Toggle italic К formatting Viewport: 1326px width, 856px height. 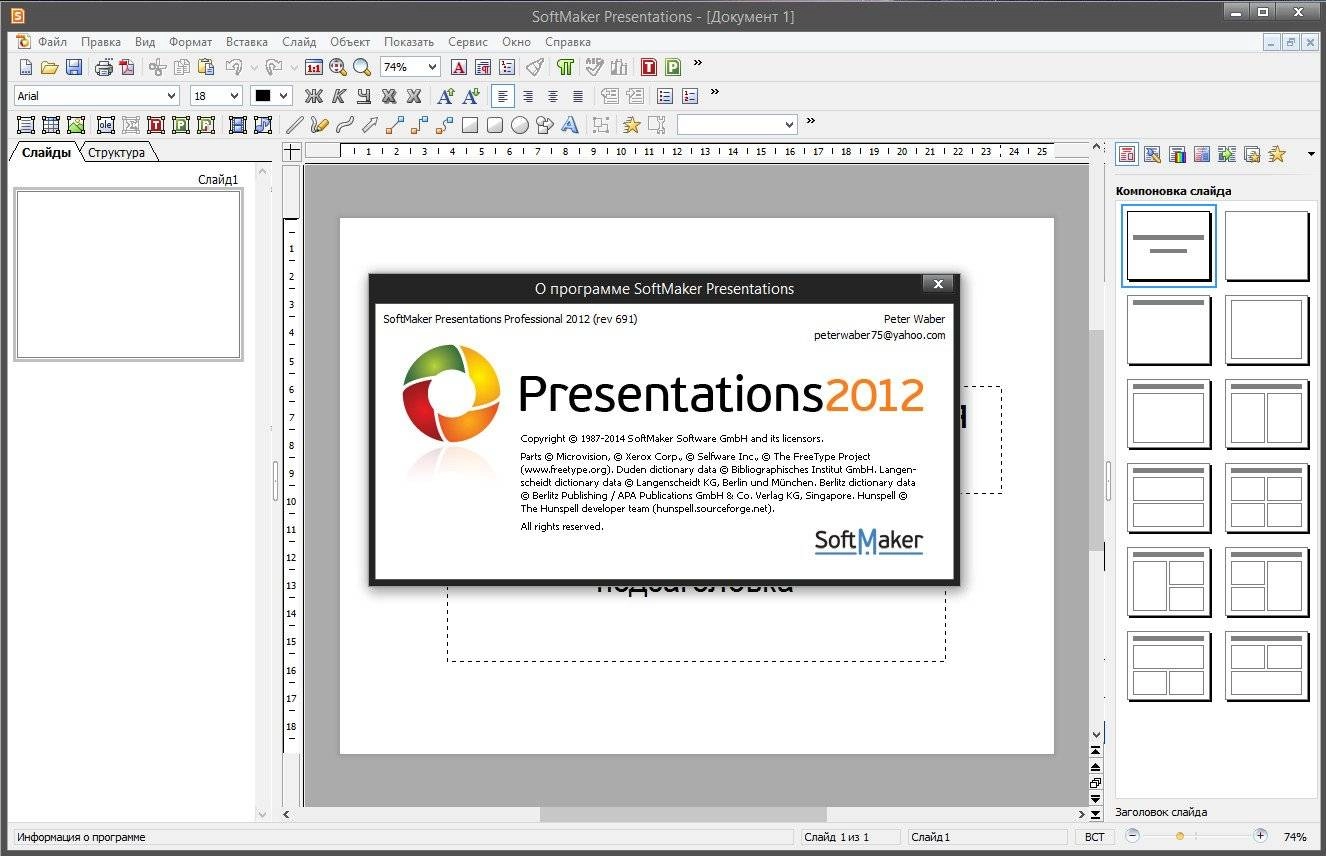tap(339, 96)
